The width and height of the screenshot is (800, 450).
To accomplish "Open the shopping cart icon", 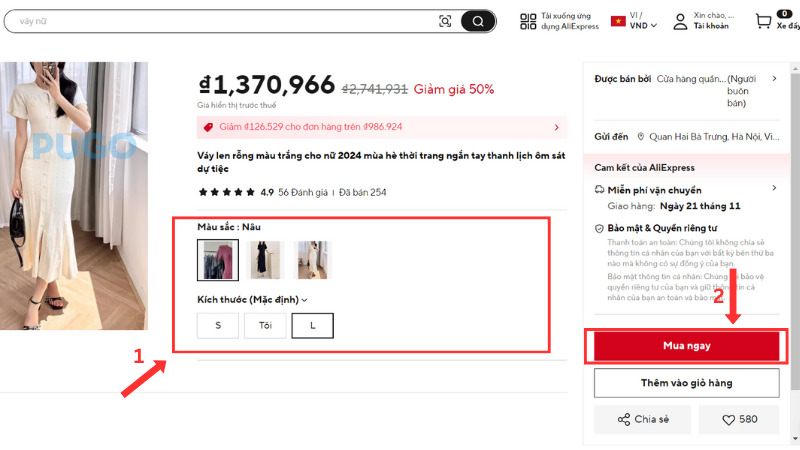I will pyautogui.click(x=764, y=21).
